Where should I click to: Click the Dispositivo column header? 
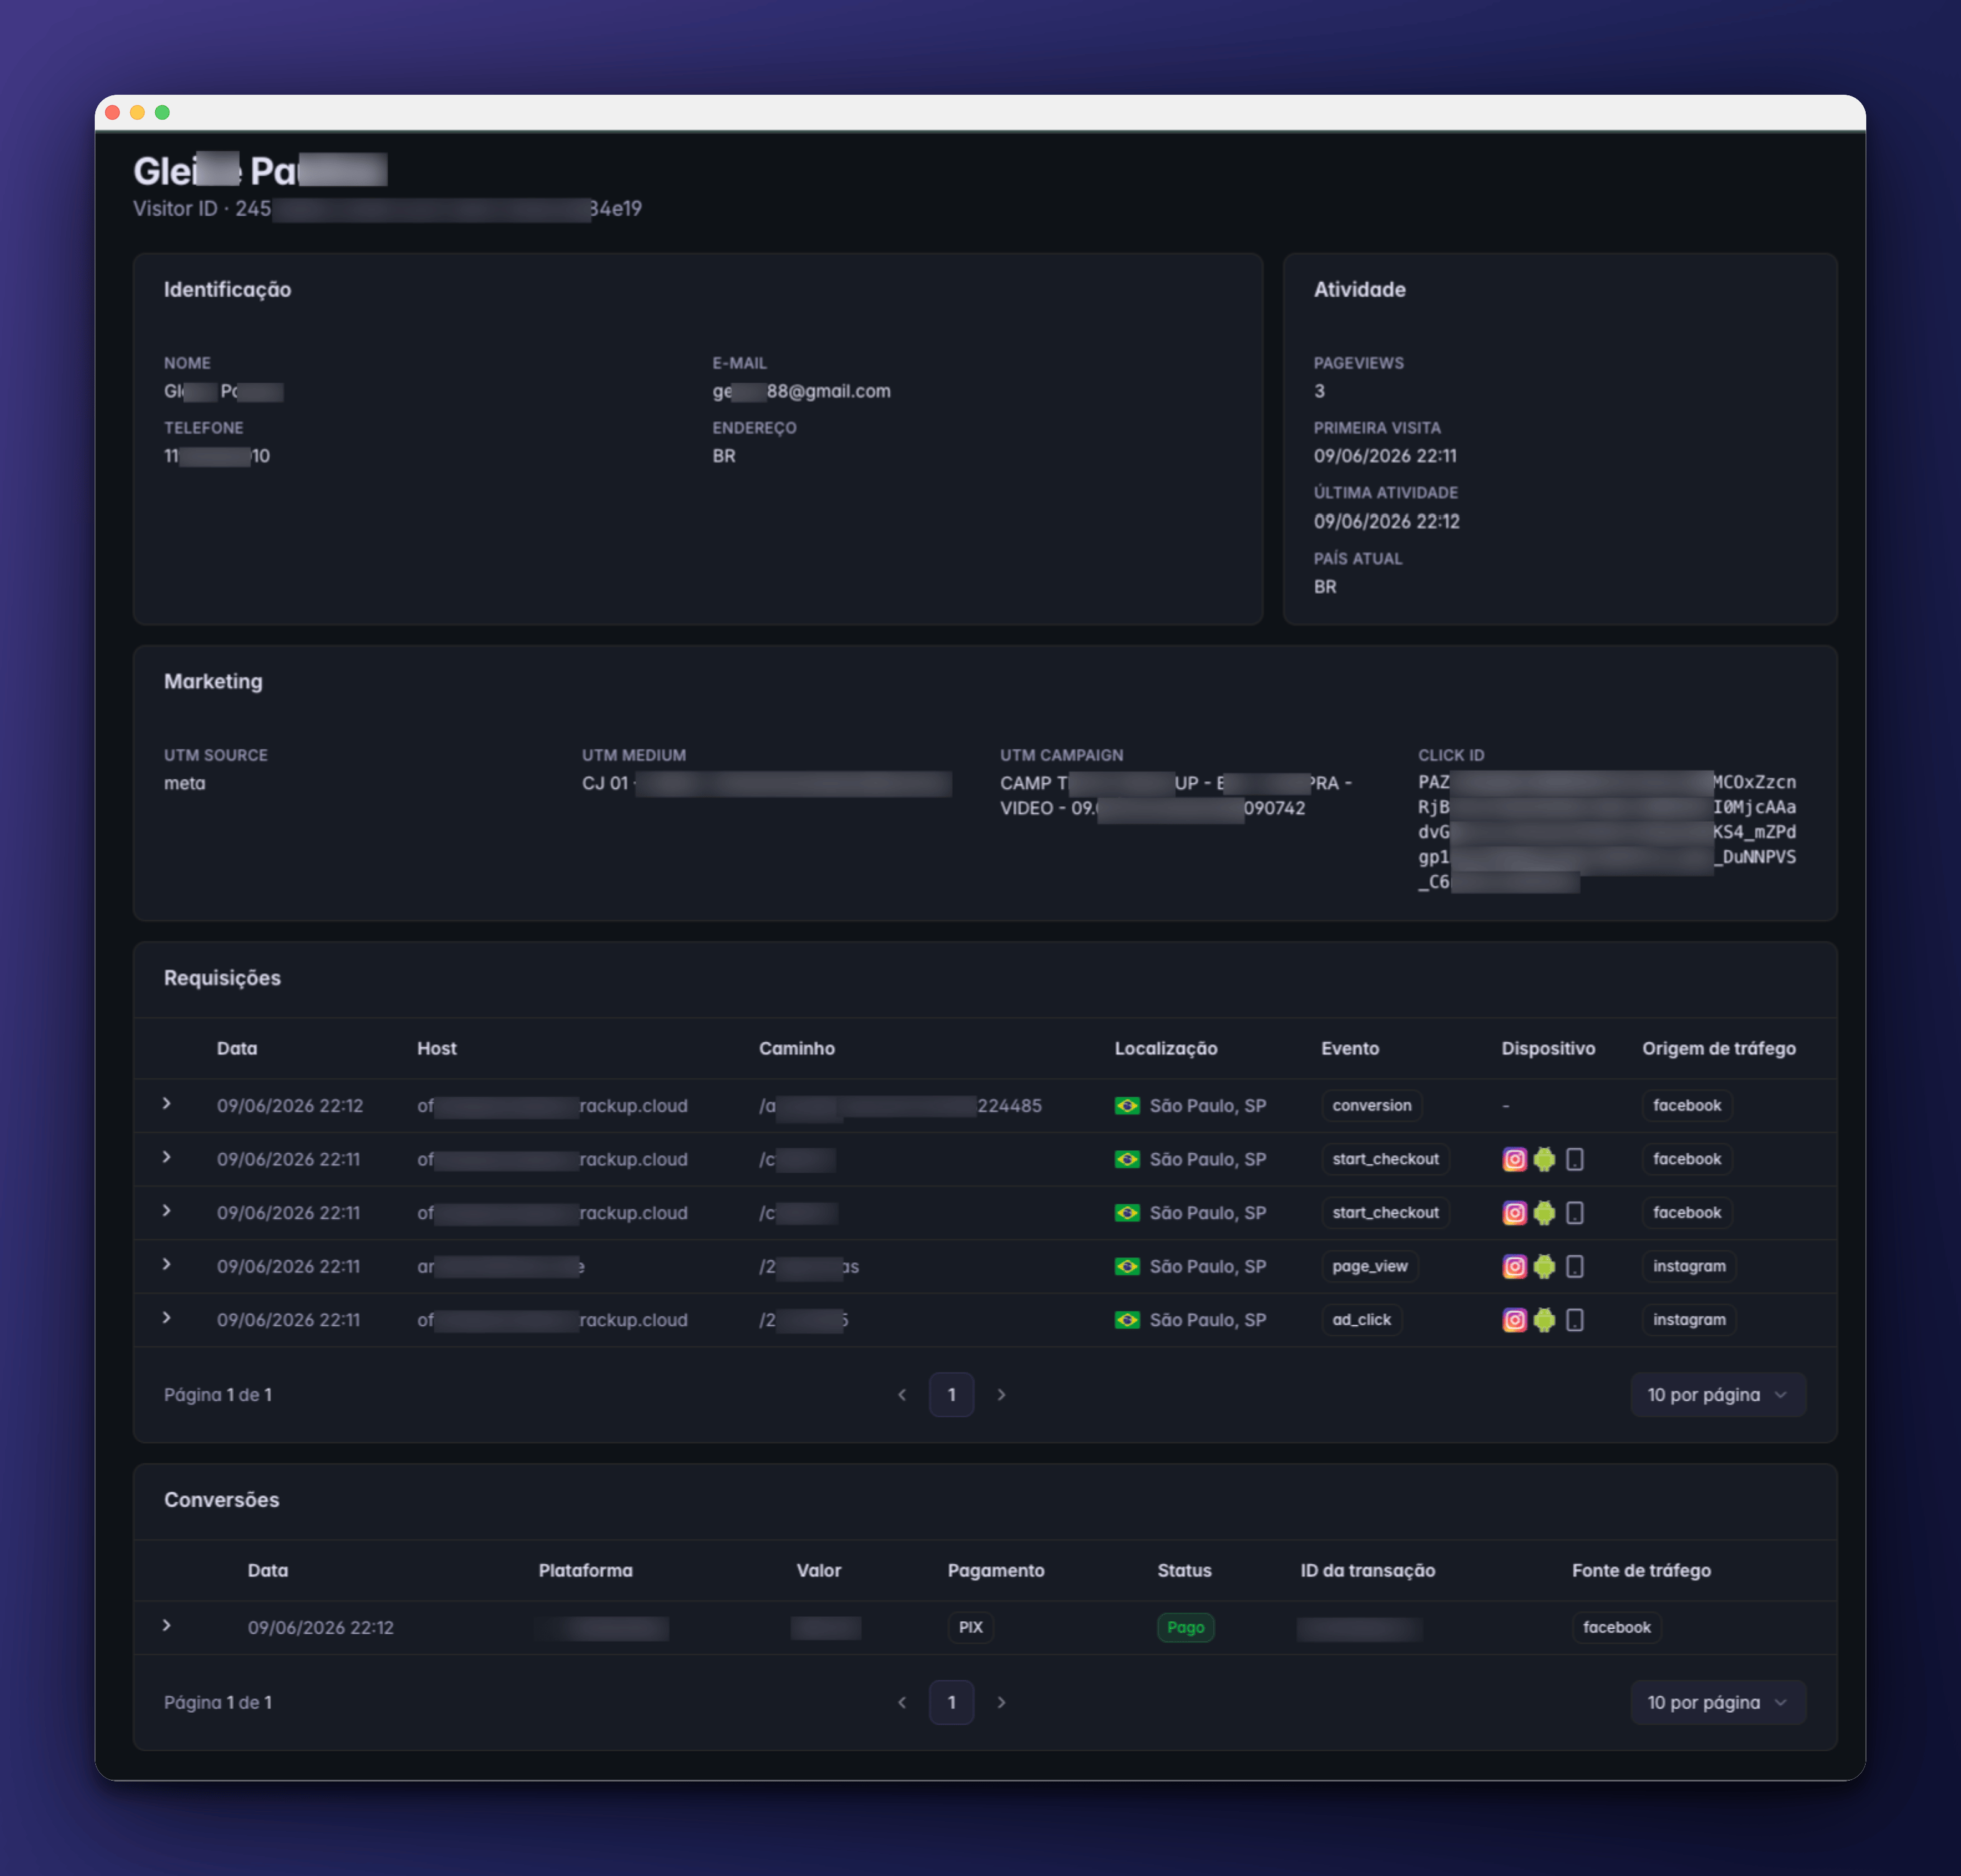[x=1548, y=1048]
